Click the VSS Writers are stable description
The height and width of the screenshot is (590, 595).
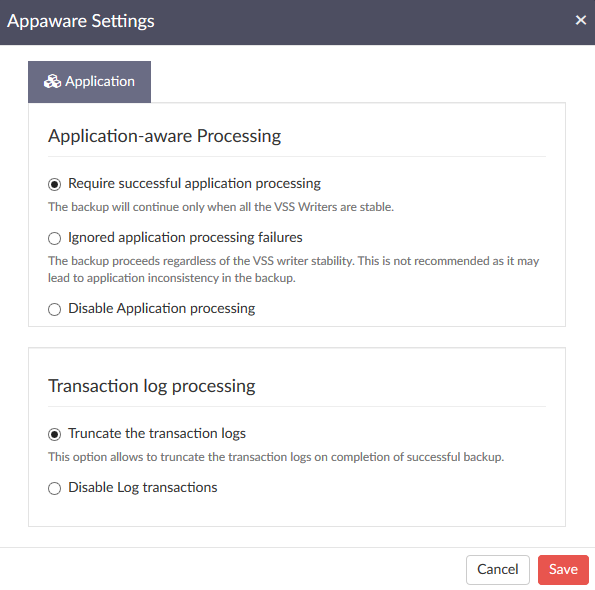pyautogui.click(x=221, y=207)
